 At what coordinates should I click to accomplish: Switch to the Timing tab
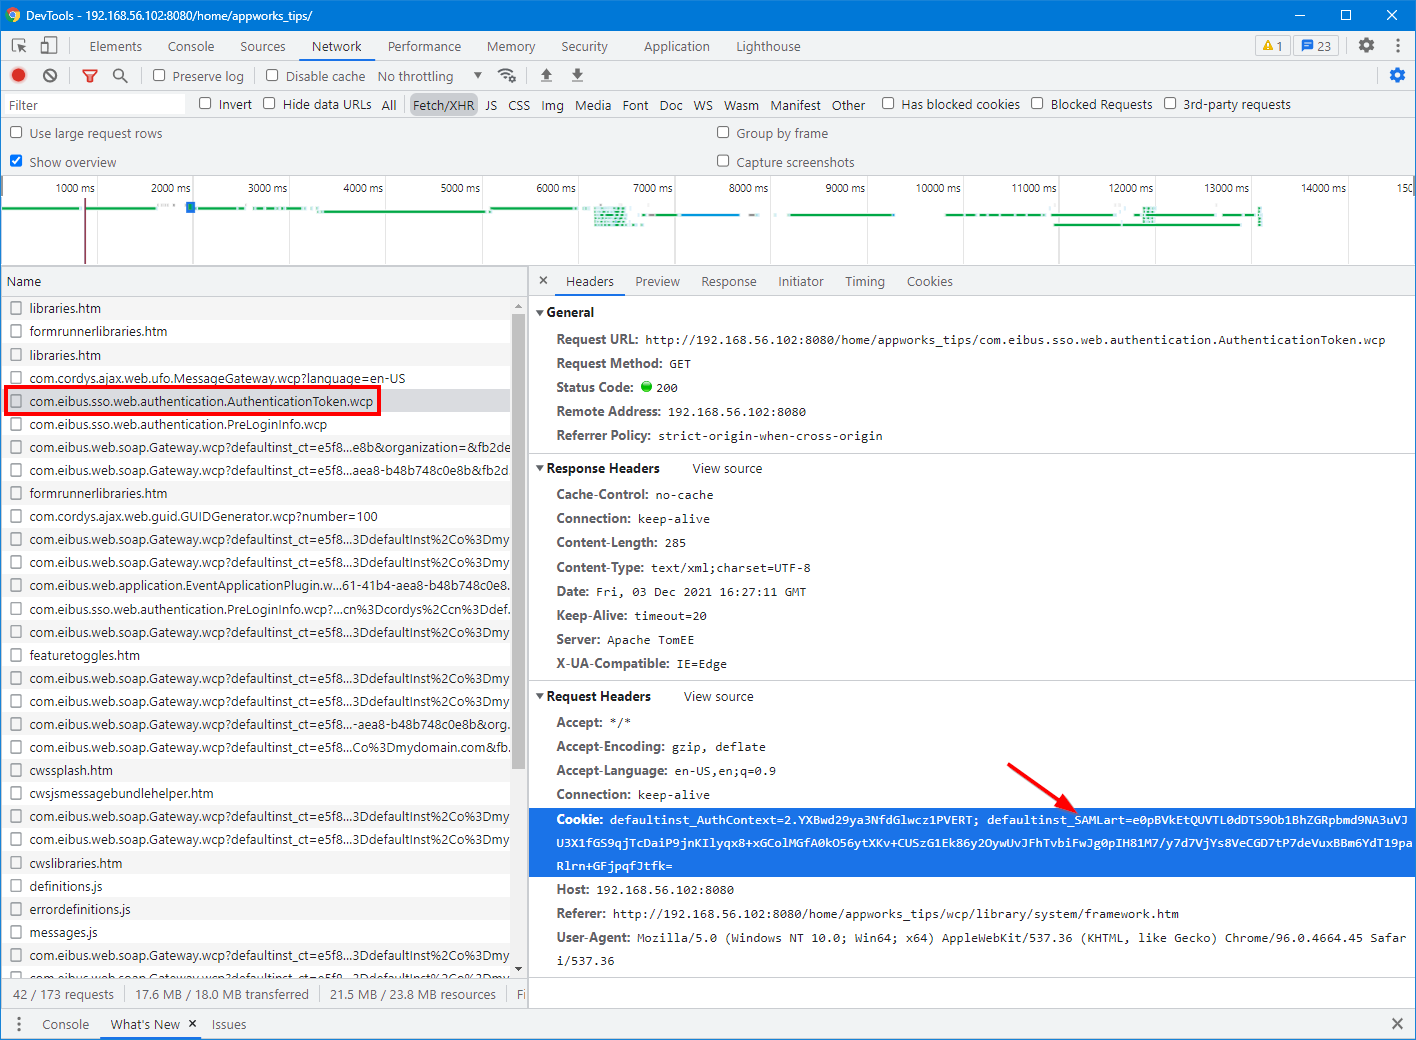pos(864,282)
